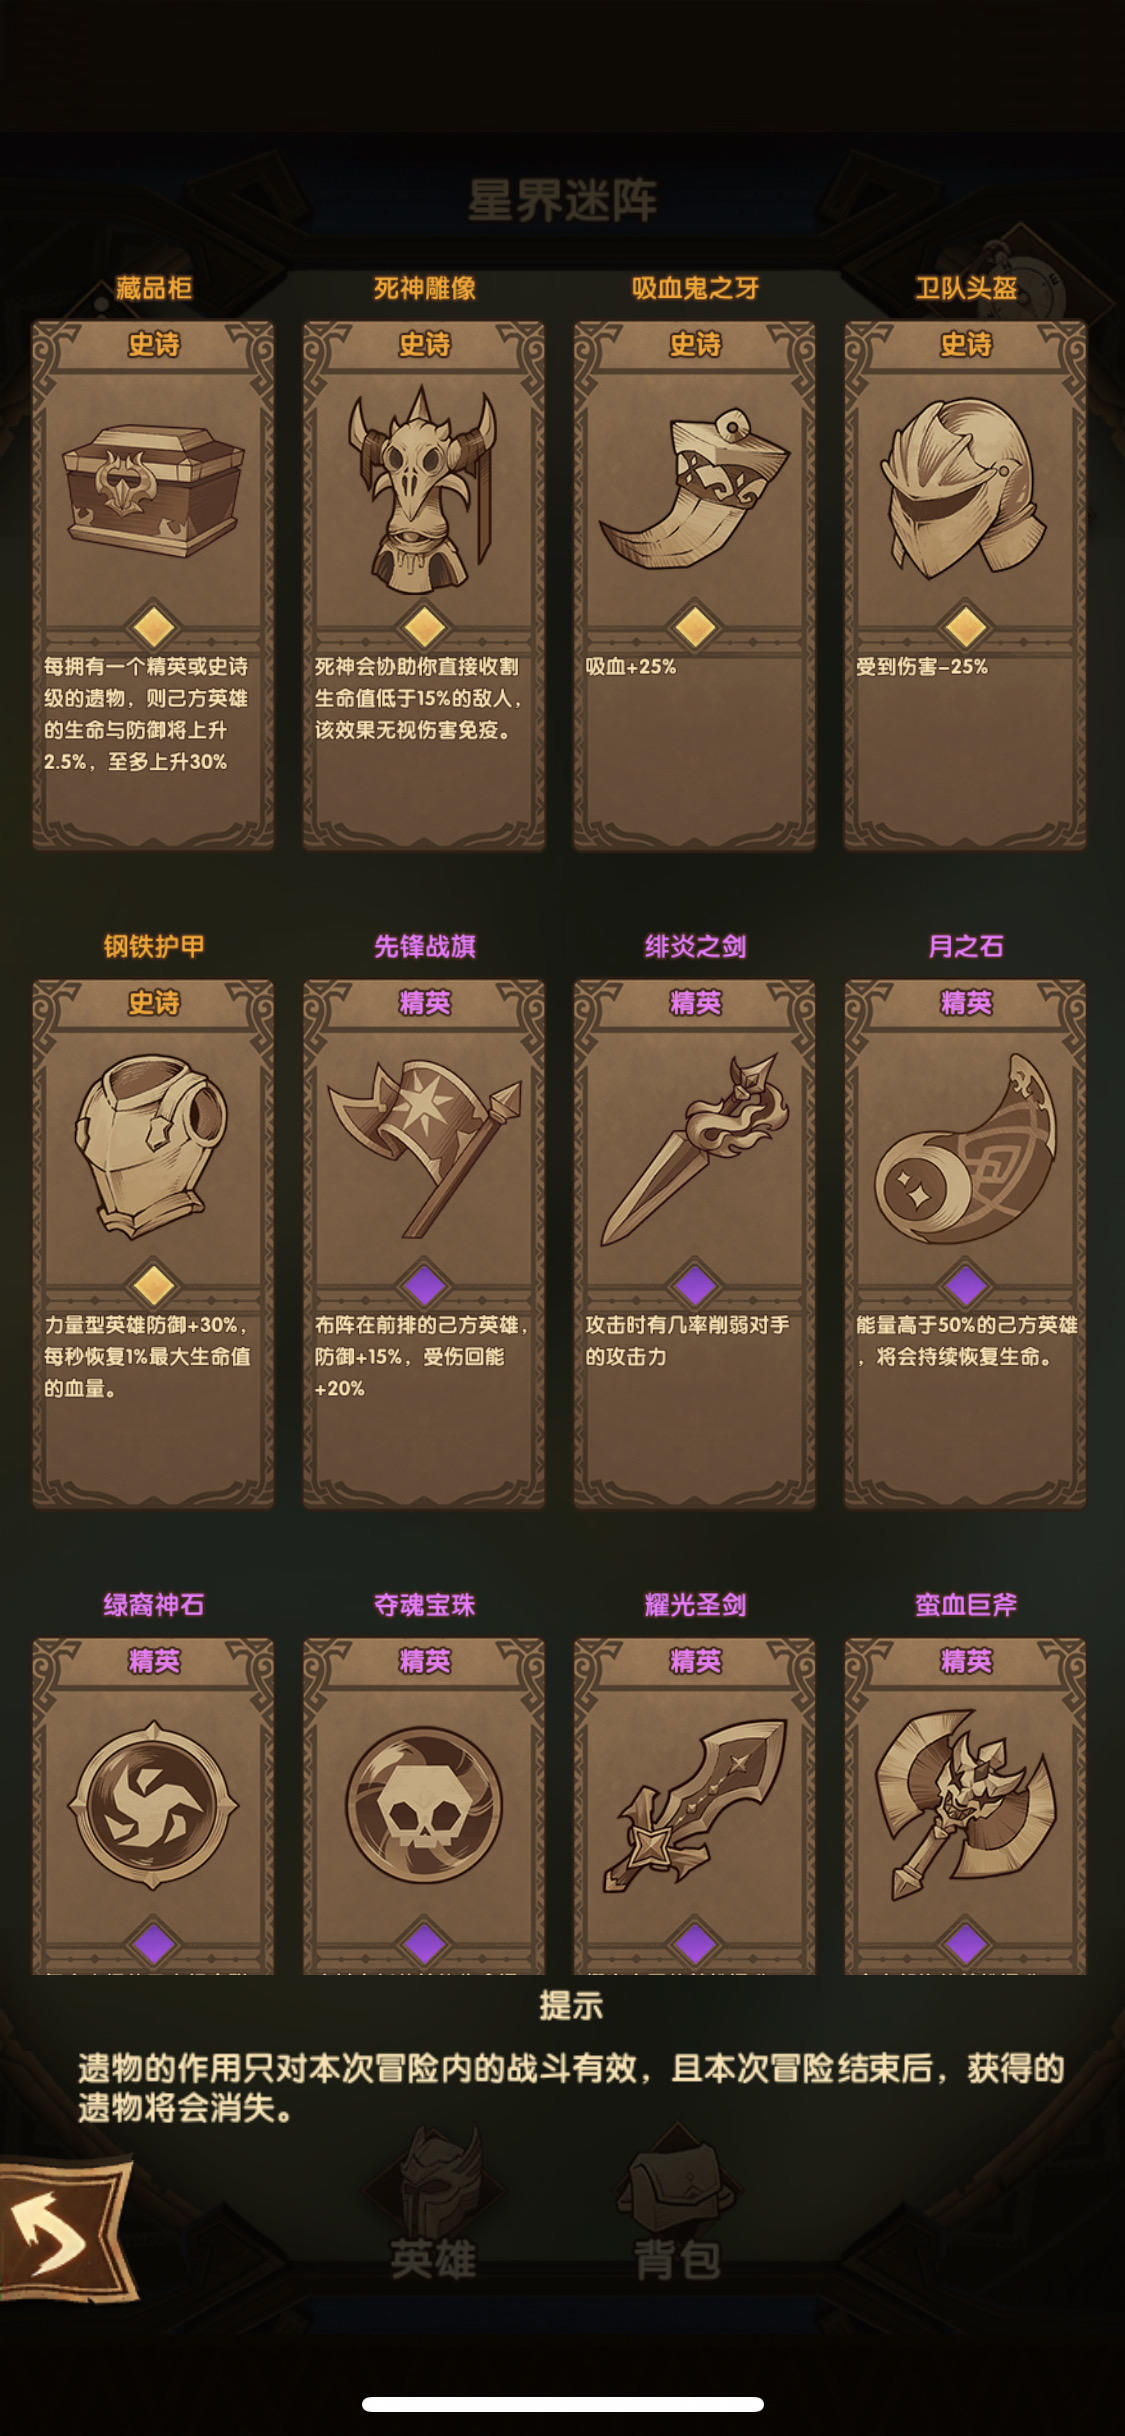Viewport: 1125px width, 2436px height.
Task: Open the 先锋战旗 banner relic icon
Action: click(424, 1147)
